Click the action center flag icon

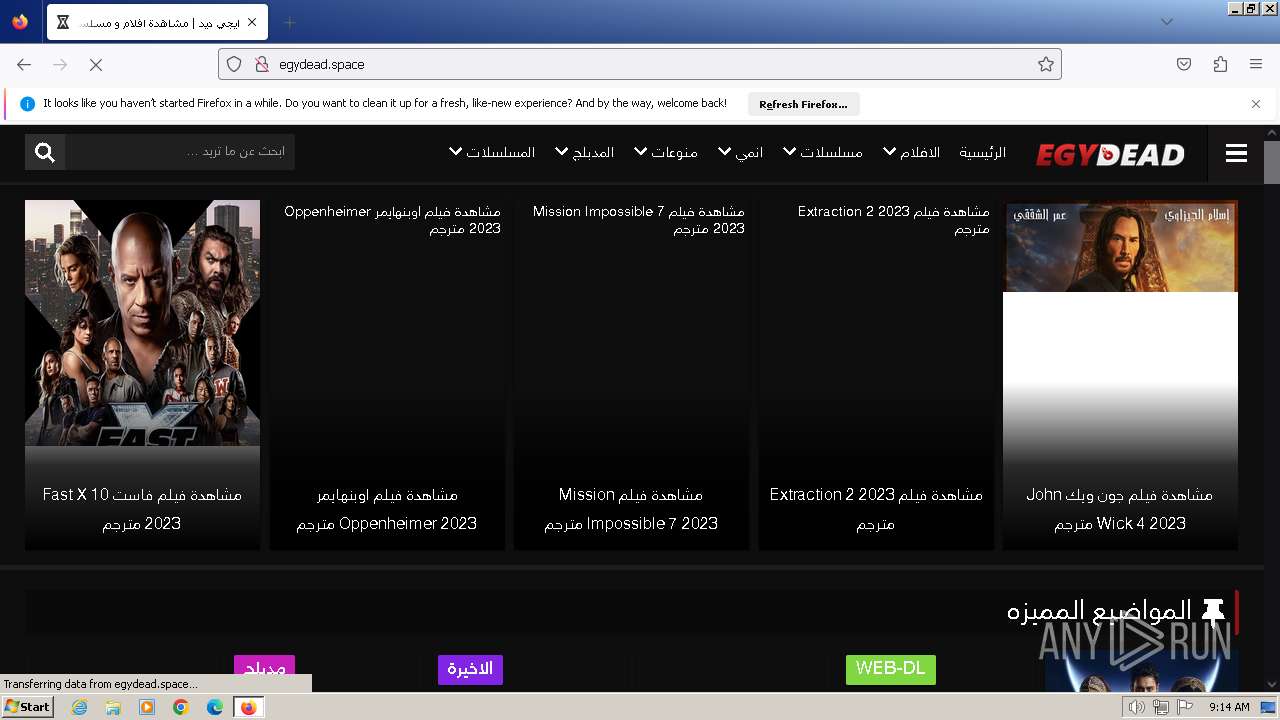pos(1186,707)
